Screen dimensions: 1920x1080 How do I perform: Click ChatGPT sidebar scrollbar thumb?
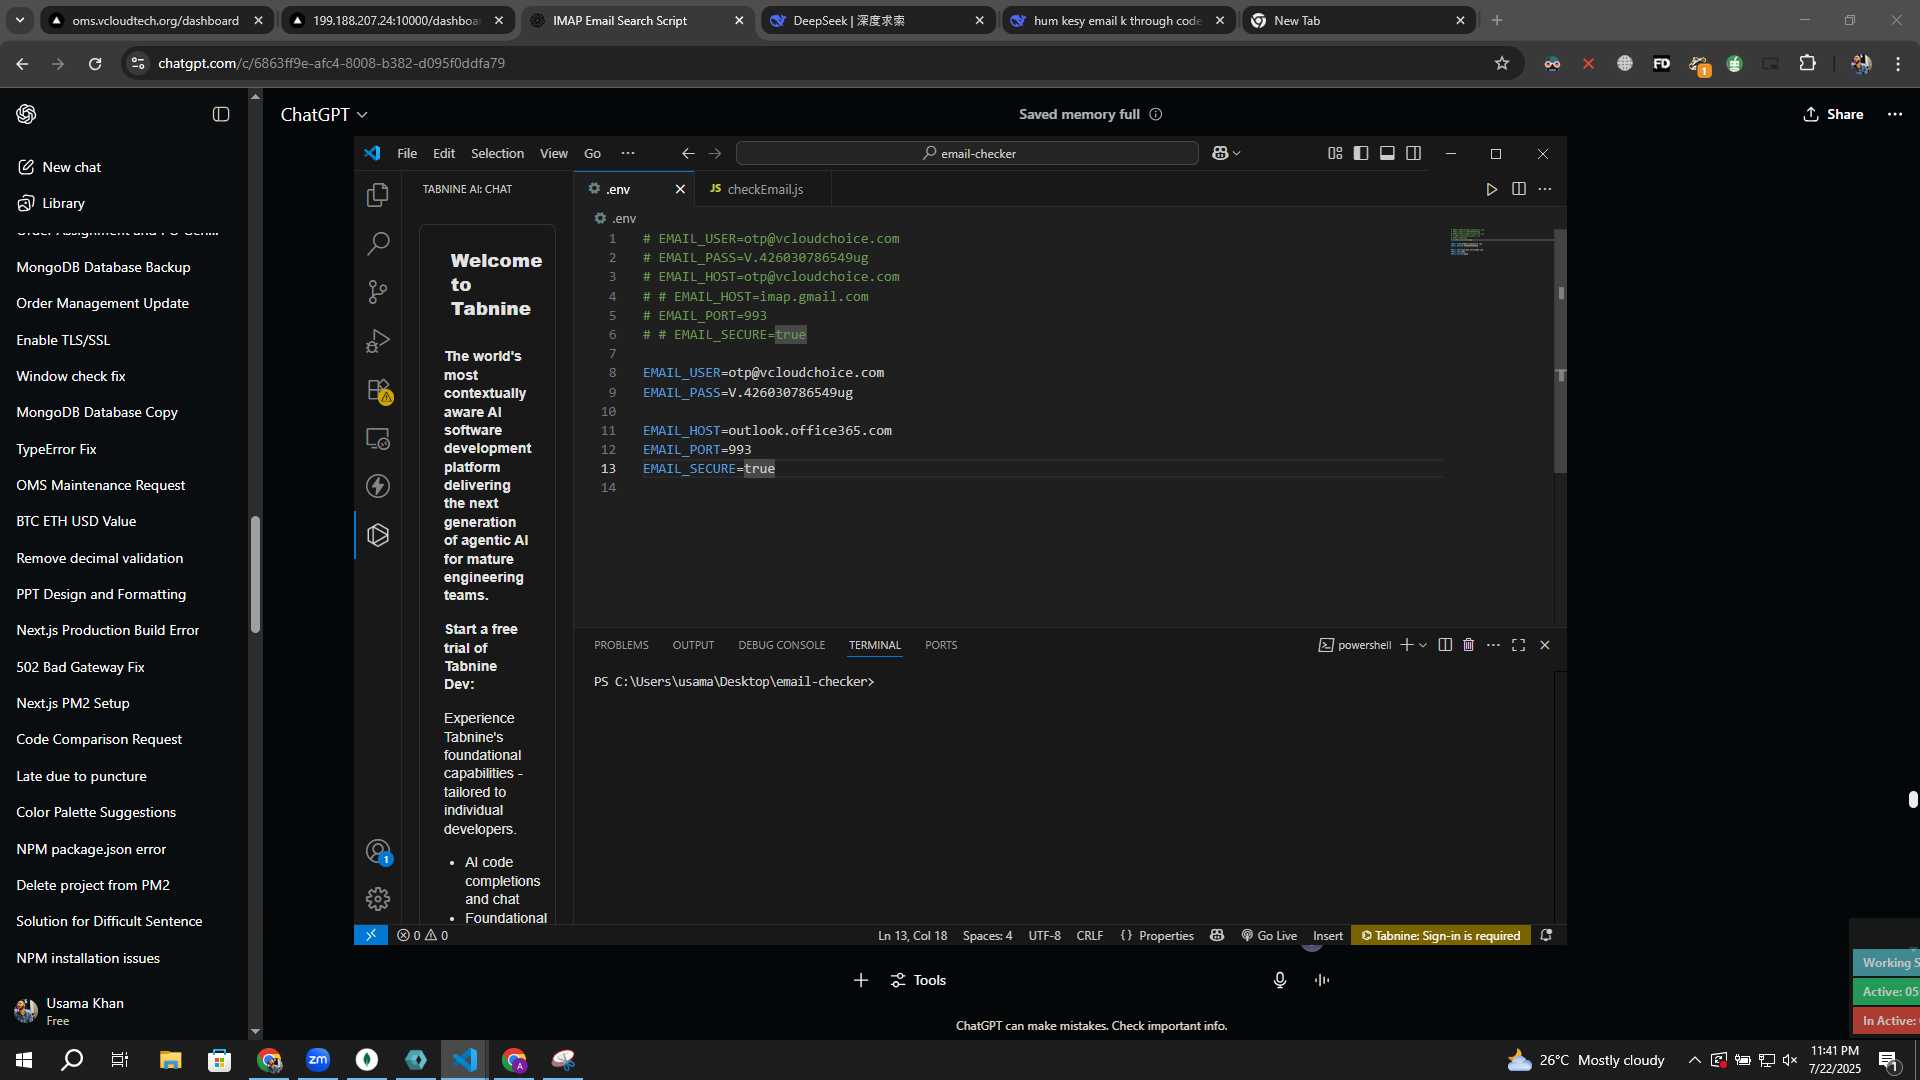click(x=255, y=574)
